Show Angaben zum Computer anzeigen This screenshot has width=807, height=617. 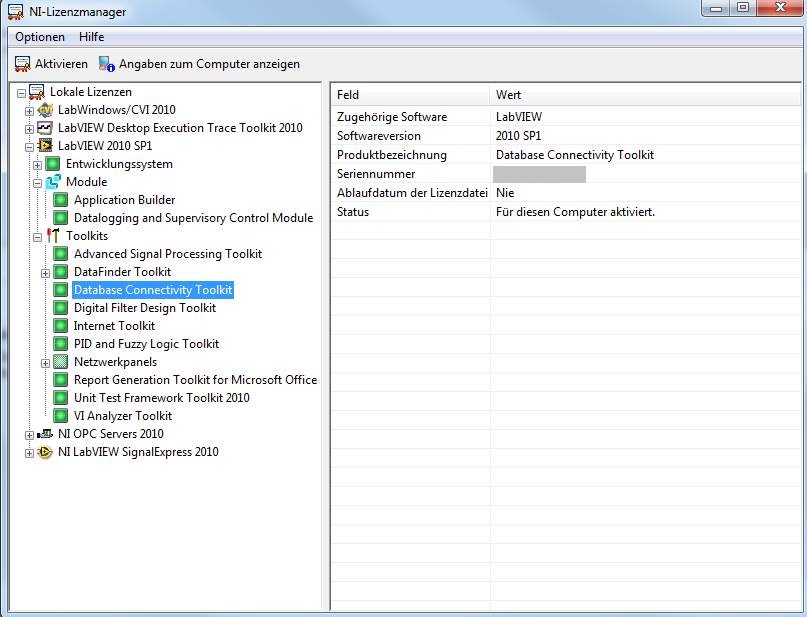point(199,64)
